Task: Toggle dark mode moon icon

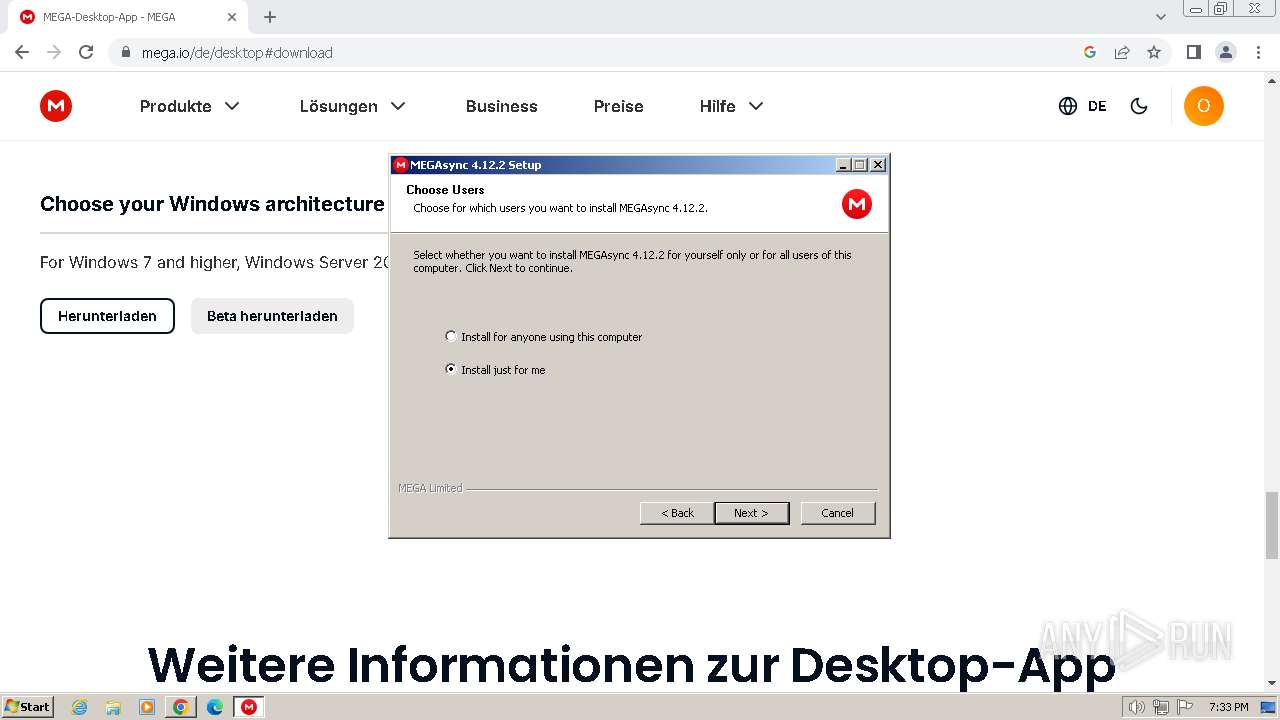Action: [x=1139, y=106]
